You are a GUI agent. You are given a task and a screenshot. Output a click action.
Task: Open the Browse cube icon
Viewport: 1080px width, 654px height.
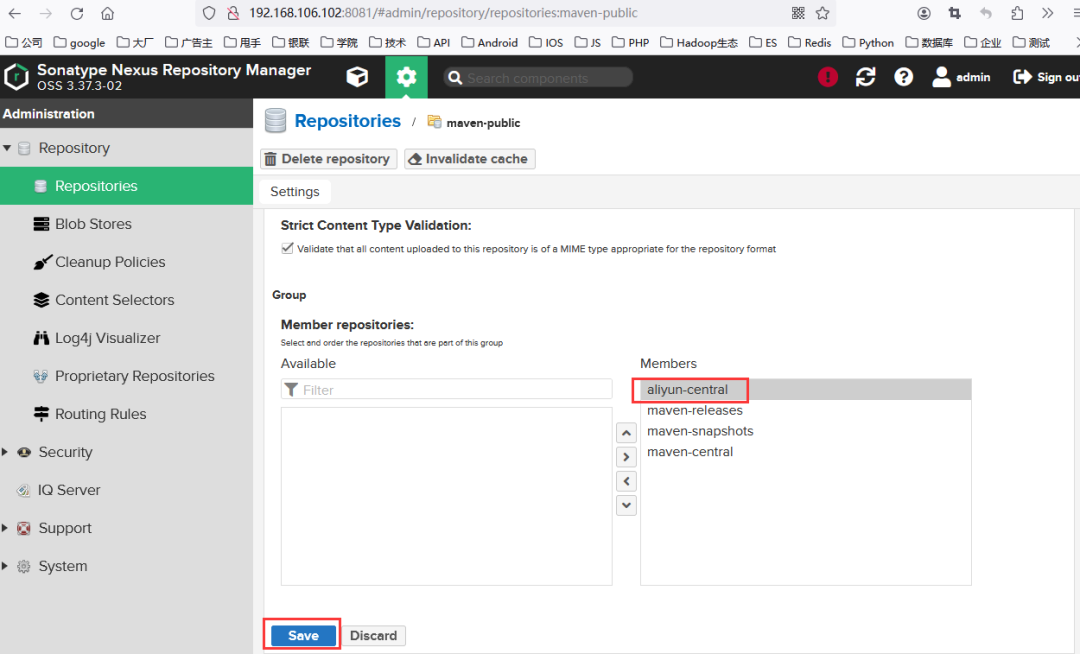point(357,76)
